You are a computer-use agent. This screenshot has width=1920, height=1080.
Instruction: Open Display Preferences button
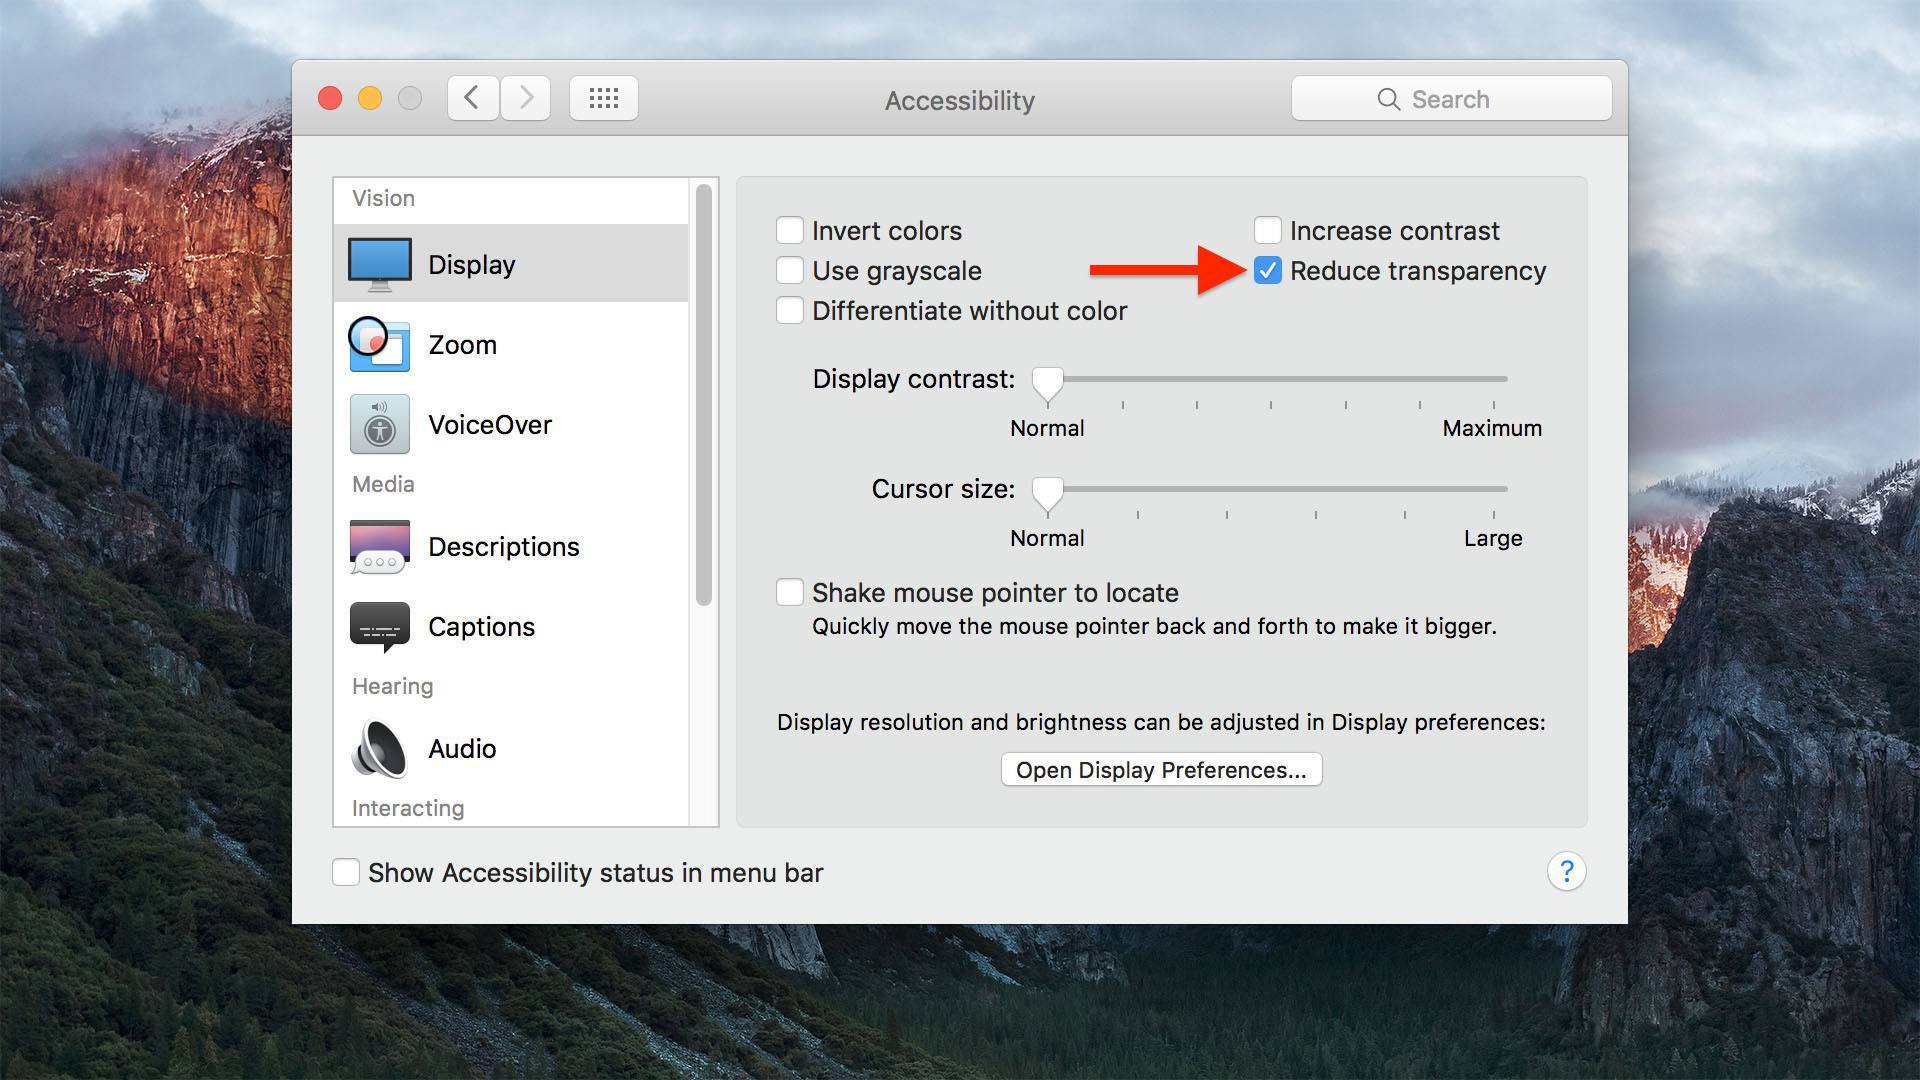pyautogui.click(x=1159, y=769)
